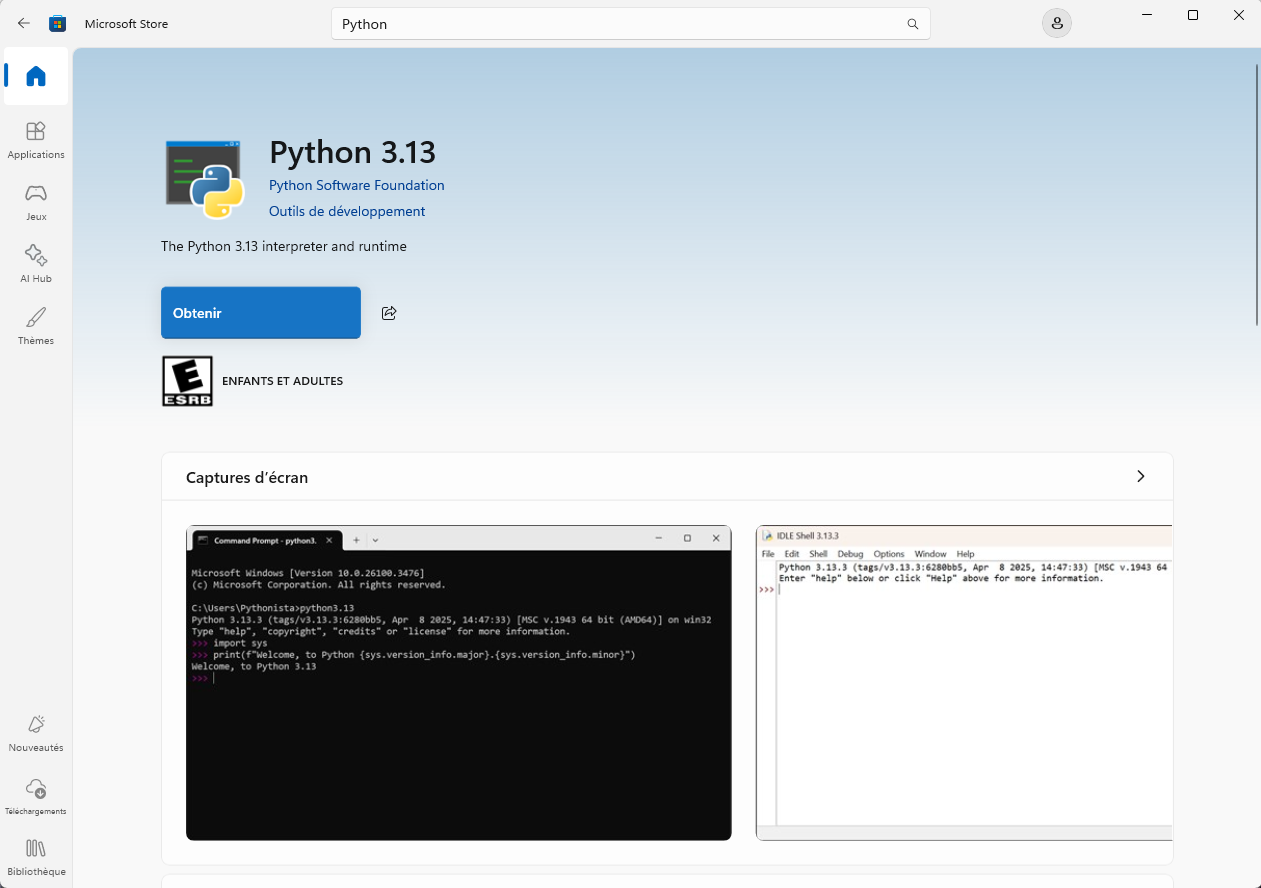Click the Microsoft Store logo icon
The image size is (1261, 888).
(x=58, y=23)
